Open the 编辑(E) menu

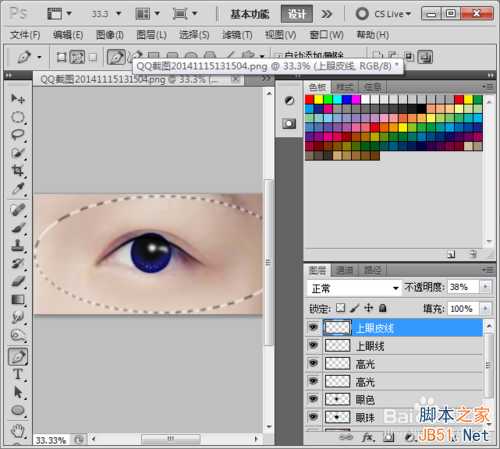(x=68, y=35)
